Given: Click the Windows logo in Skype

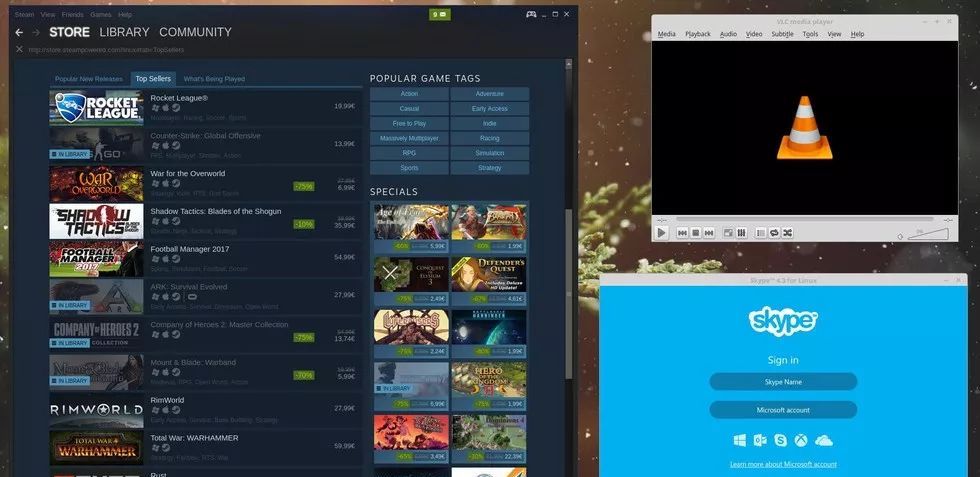Looking at the screenshot, I should pos(740,441).
